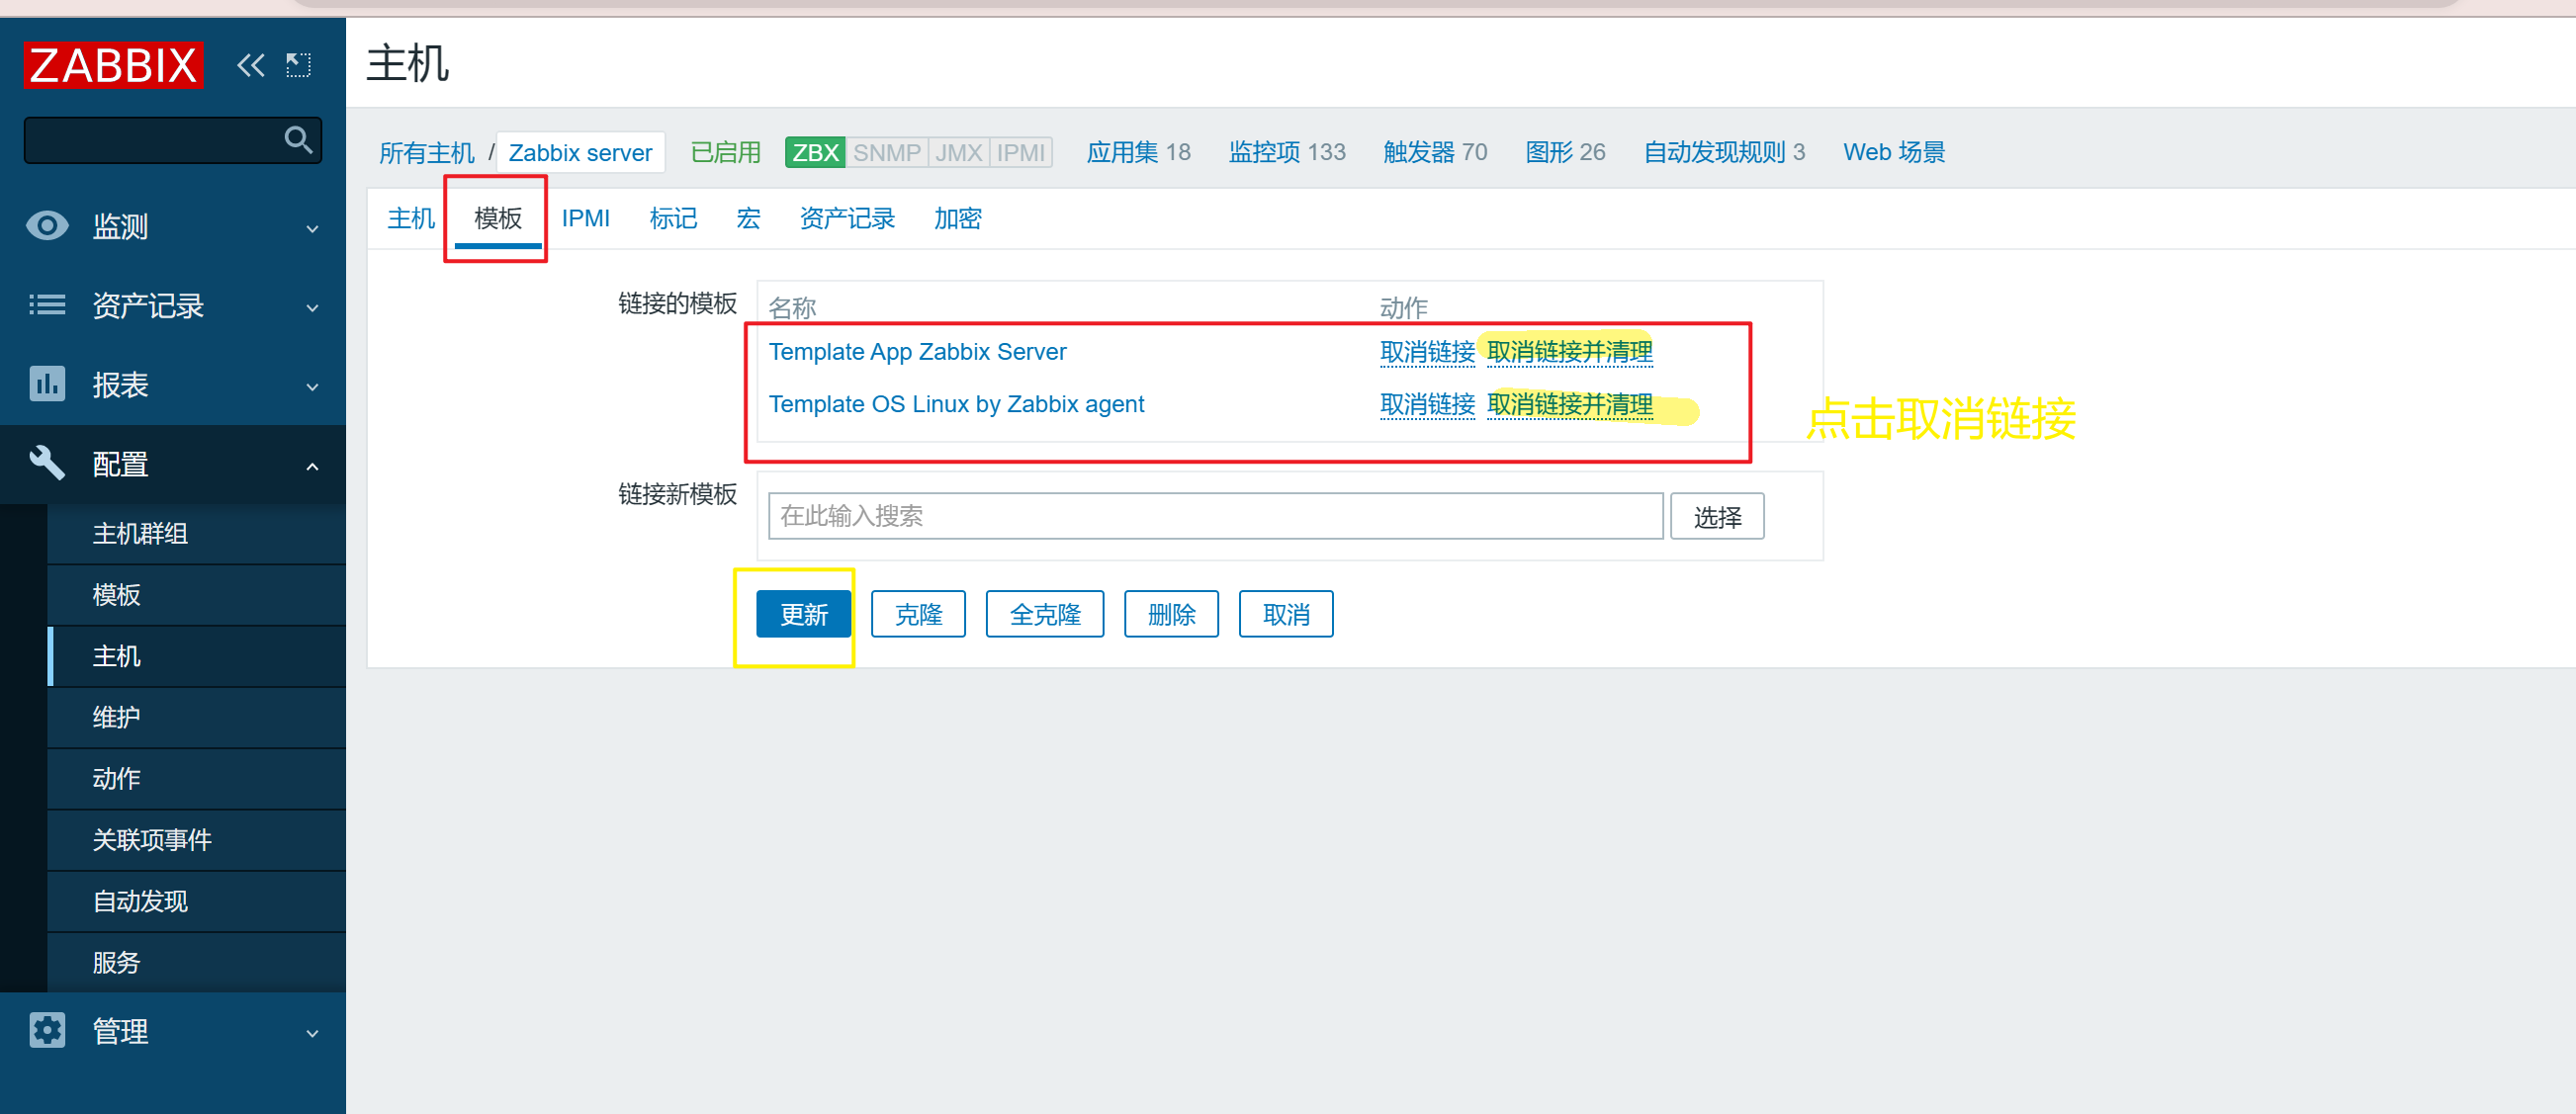
Task: Switch to the 模板 tab
Action: tap(498, 218)
